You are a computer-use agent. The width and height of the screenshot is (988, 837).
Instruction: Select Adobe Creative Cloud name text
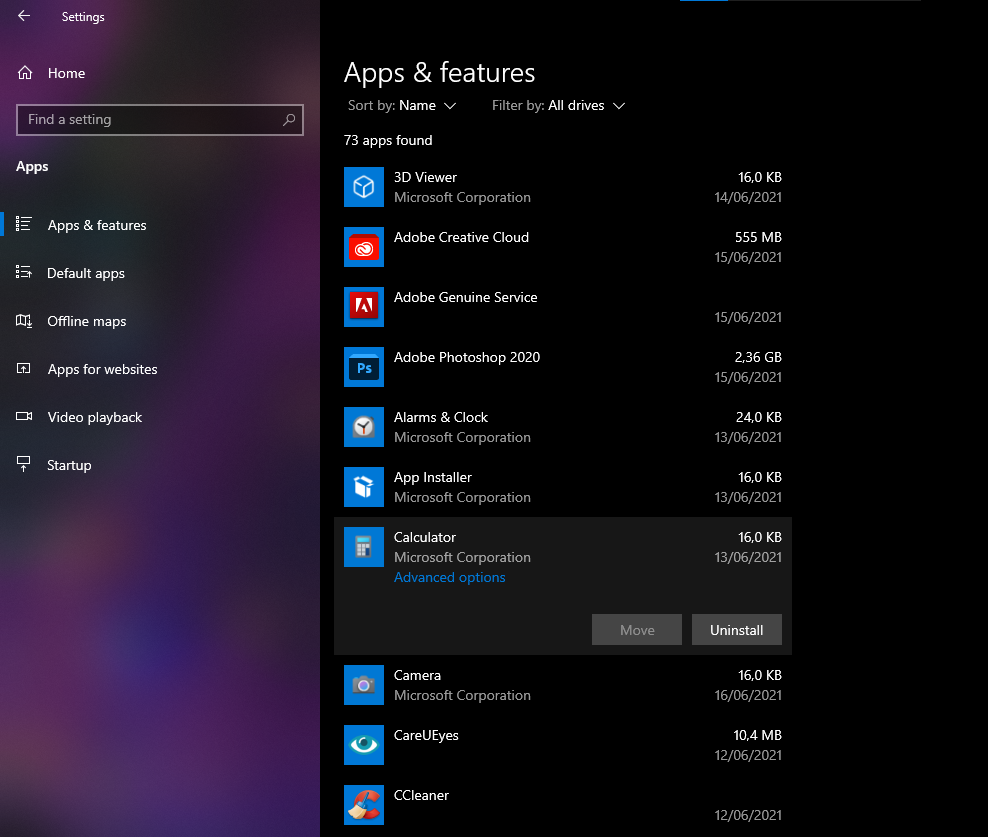[461, 237]
